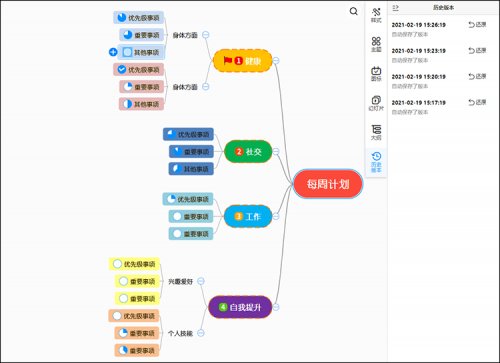Viewport: 500px width, 363px height.
Task: Collapse the upper 身体方面 subtopic
Action: (206, 35)
